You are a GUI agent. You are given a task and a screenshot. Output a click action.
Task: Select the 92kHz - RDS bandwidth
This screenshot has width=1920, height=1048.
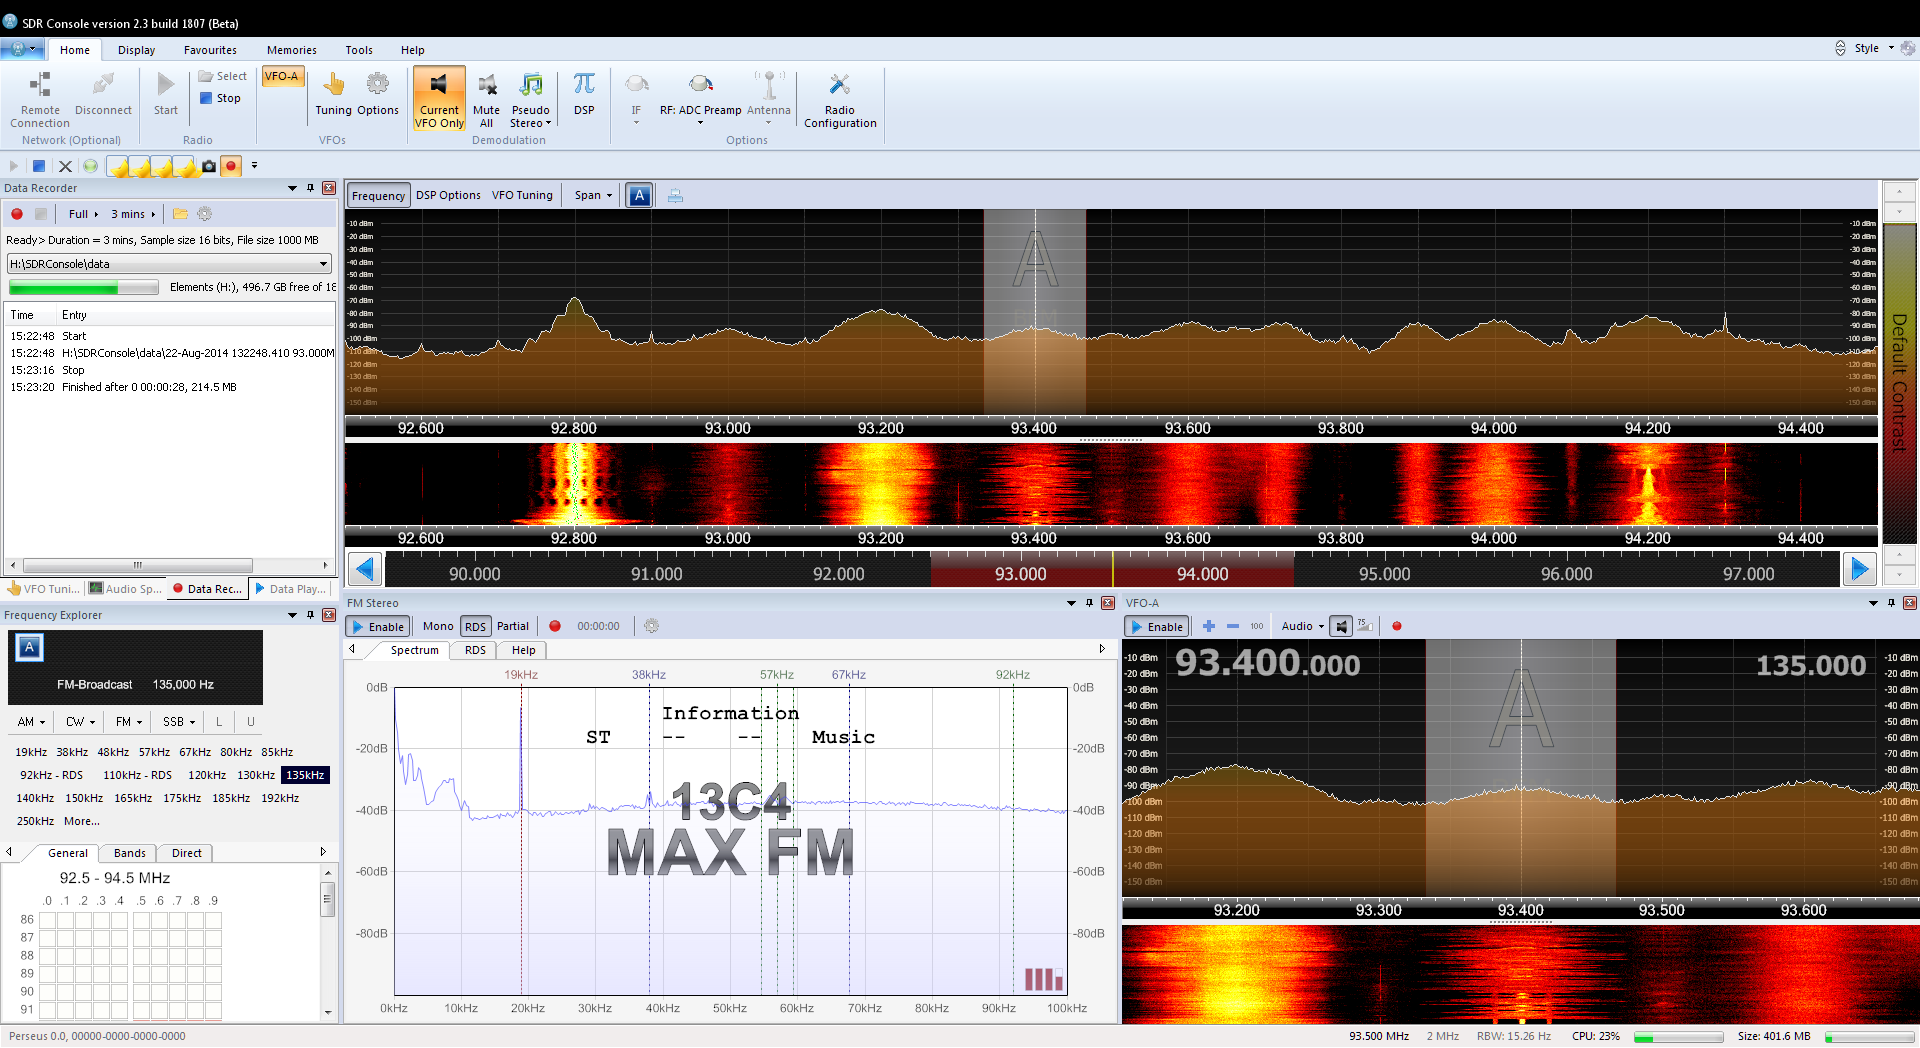(x=52, y=775)
